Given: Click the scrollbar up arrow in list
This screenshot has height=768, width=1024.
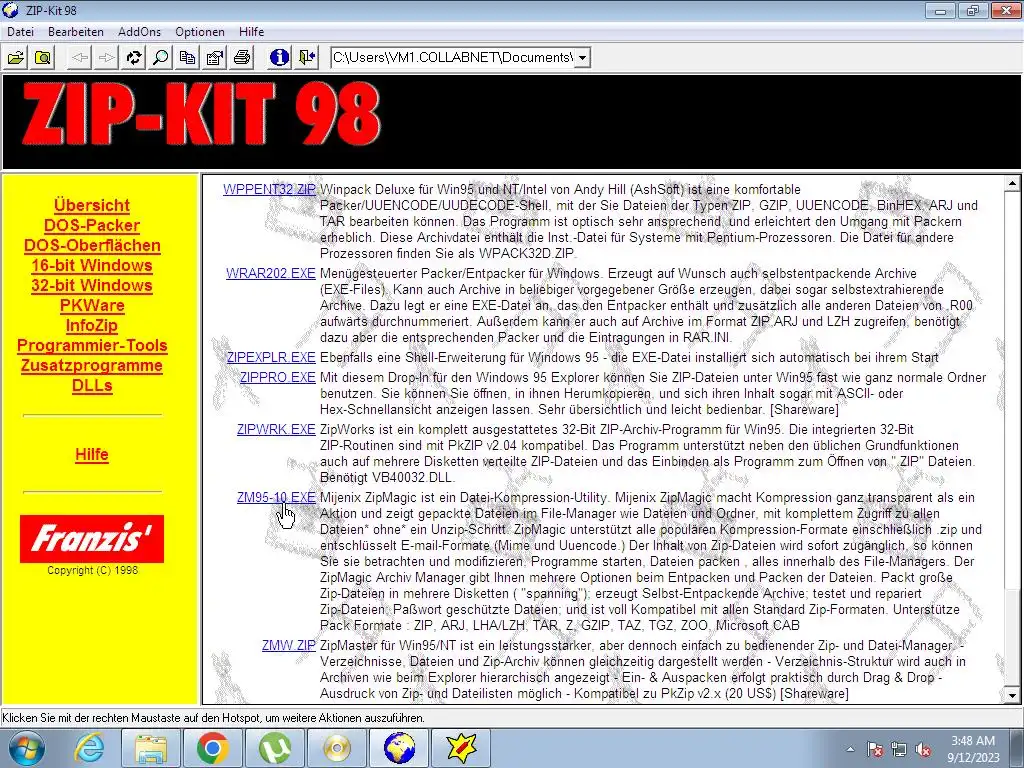Looking at the screenshot, I should [1012, 184].
